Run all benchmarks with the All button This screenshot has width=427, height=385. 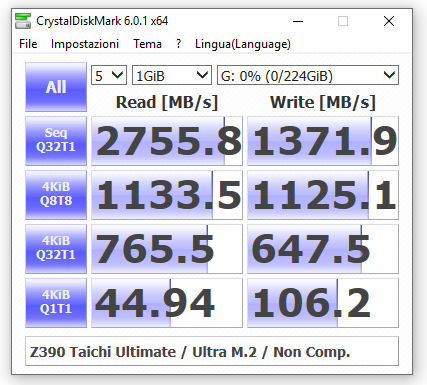(56, 87)
